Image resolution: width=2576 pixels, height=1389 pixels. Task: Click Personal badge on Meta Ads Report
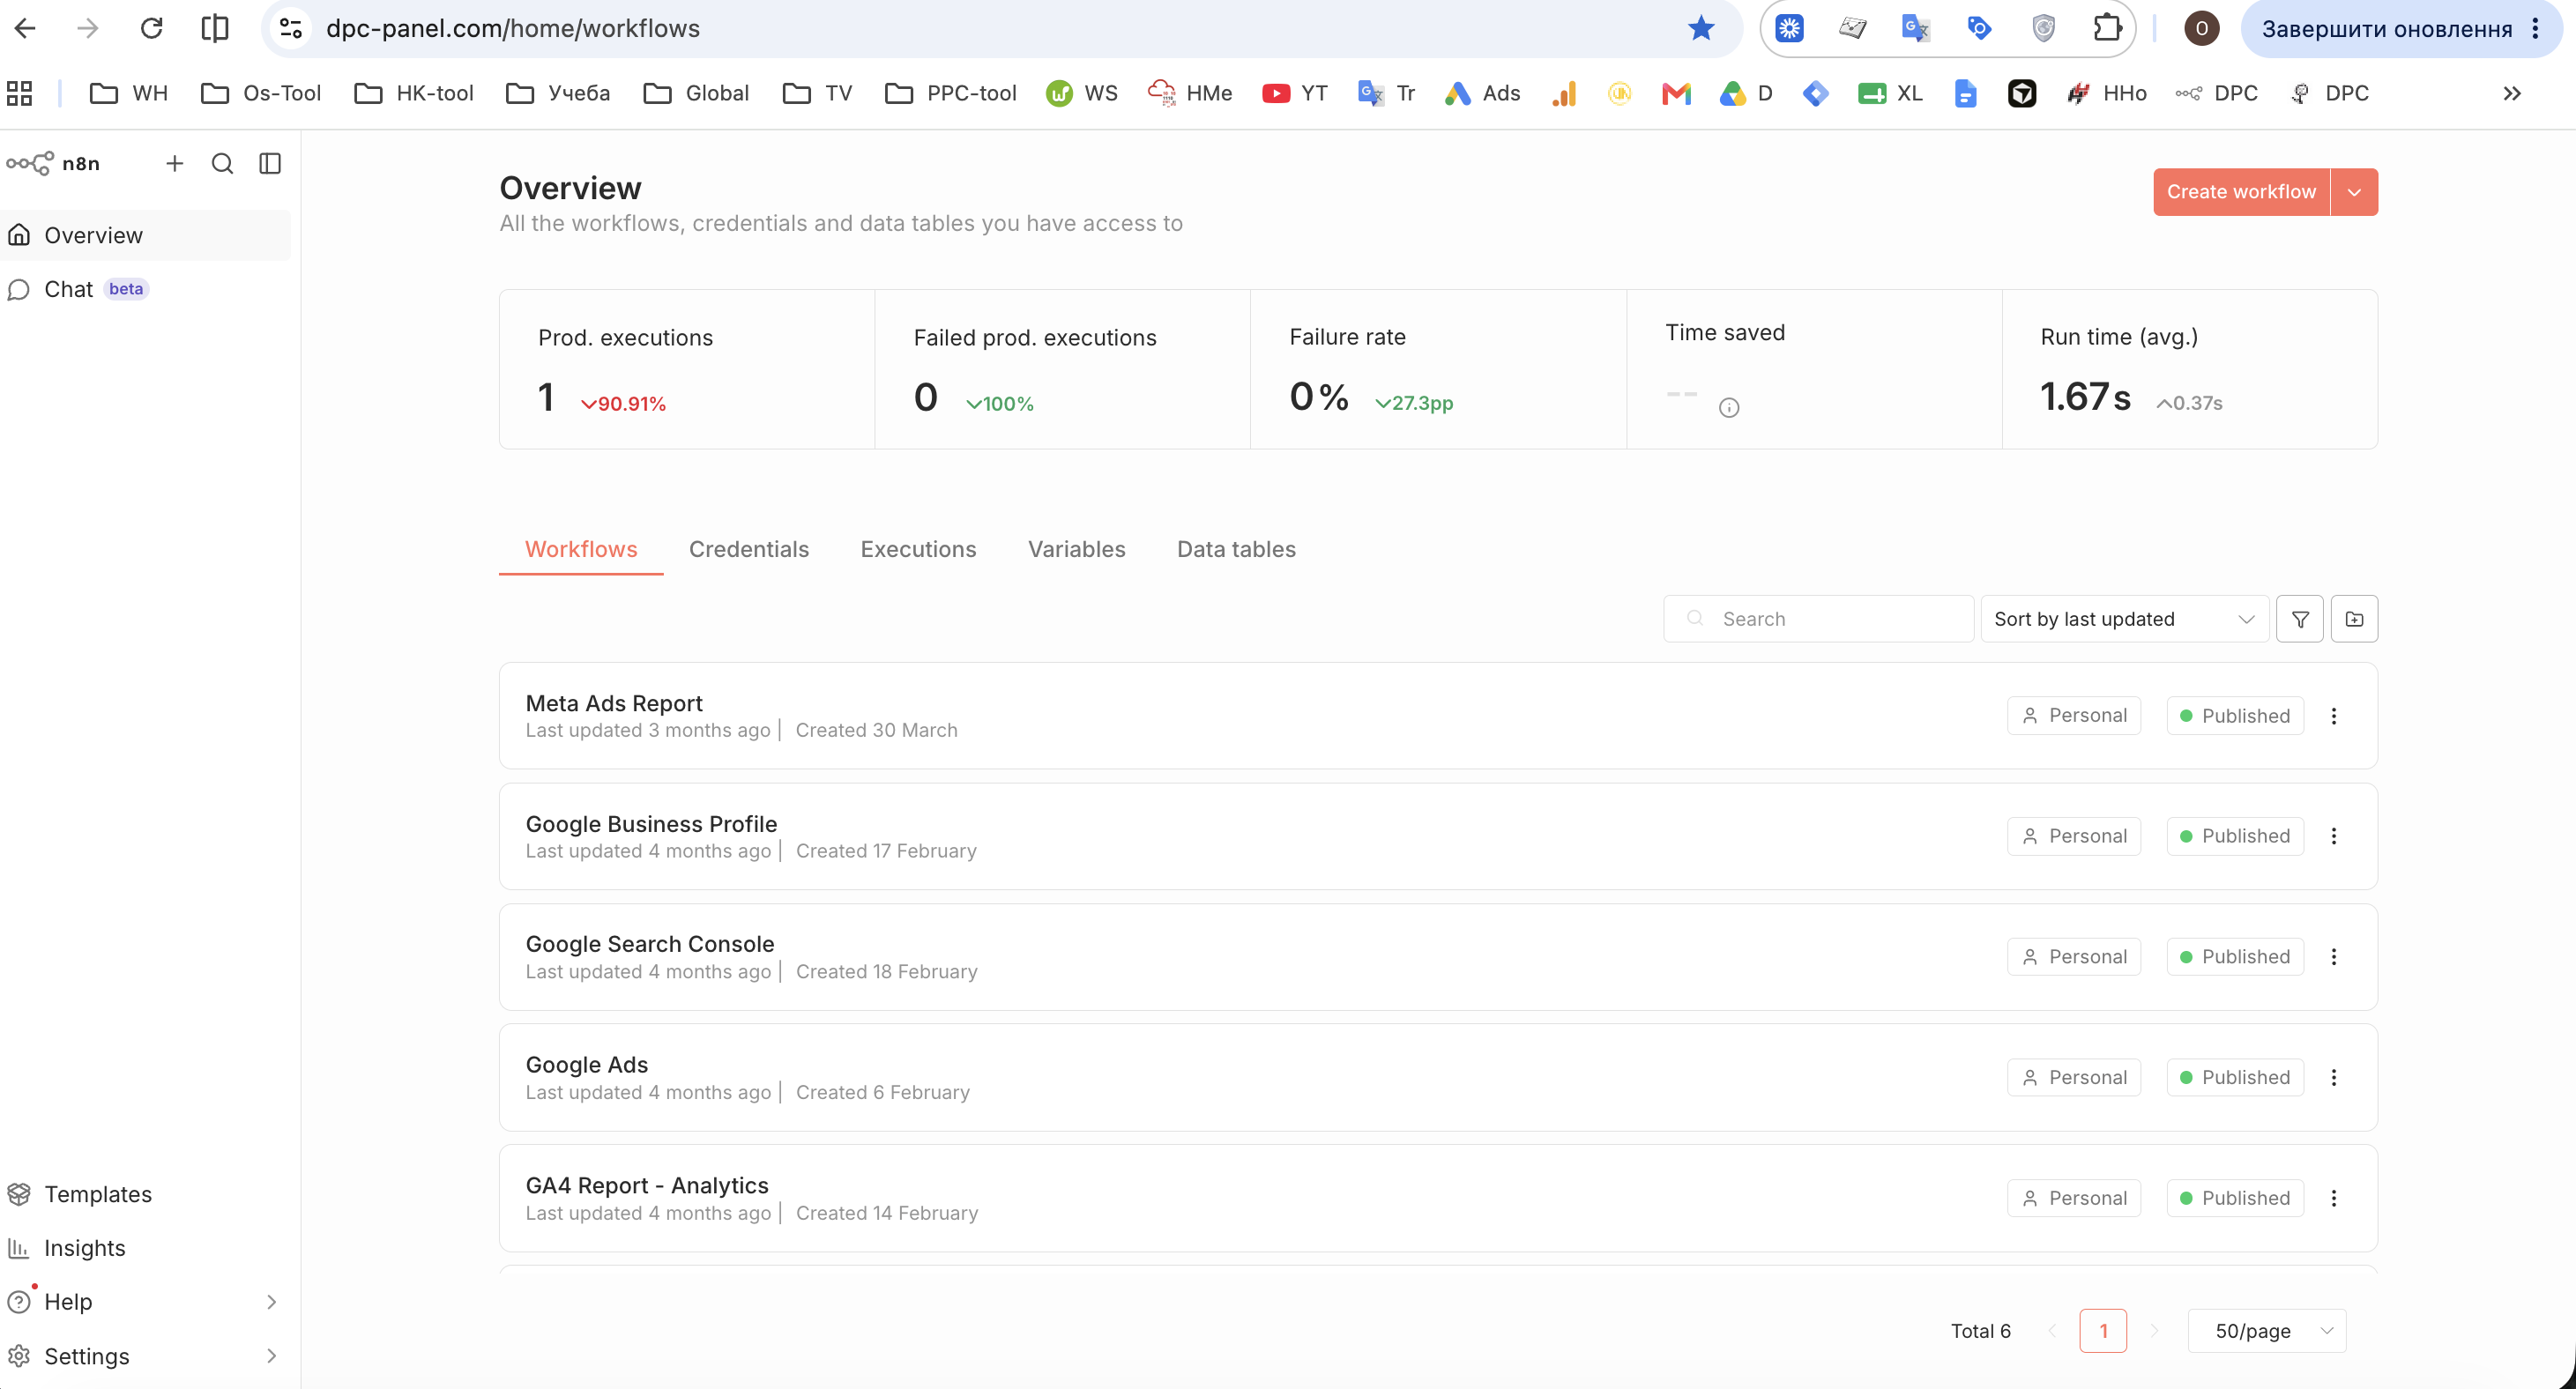[2074, 716]
